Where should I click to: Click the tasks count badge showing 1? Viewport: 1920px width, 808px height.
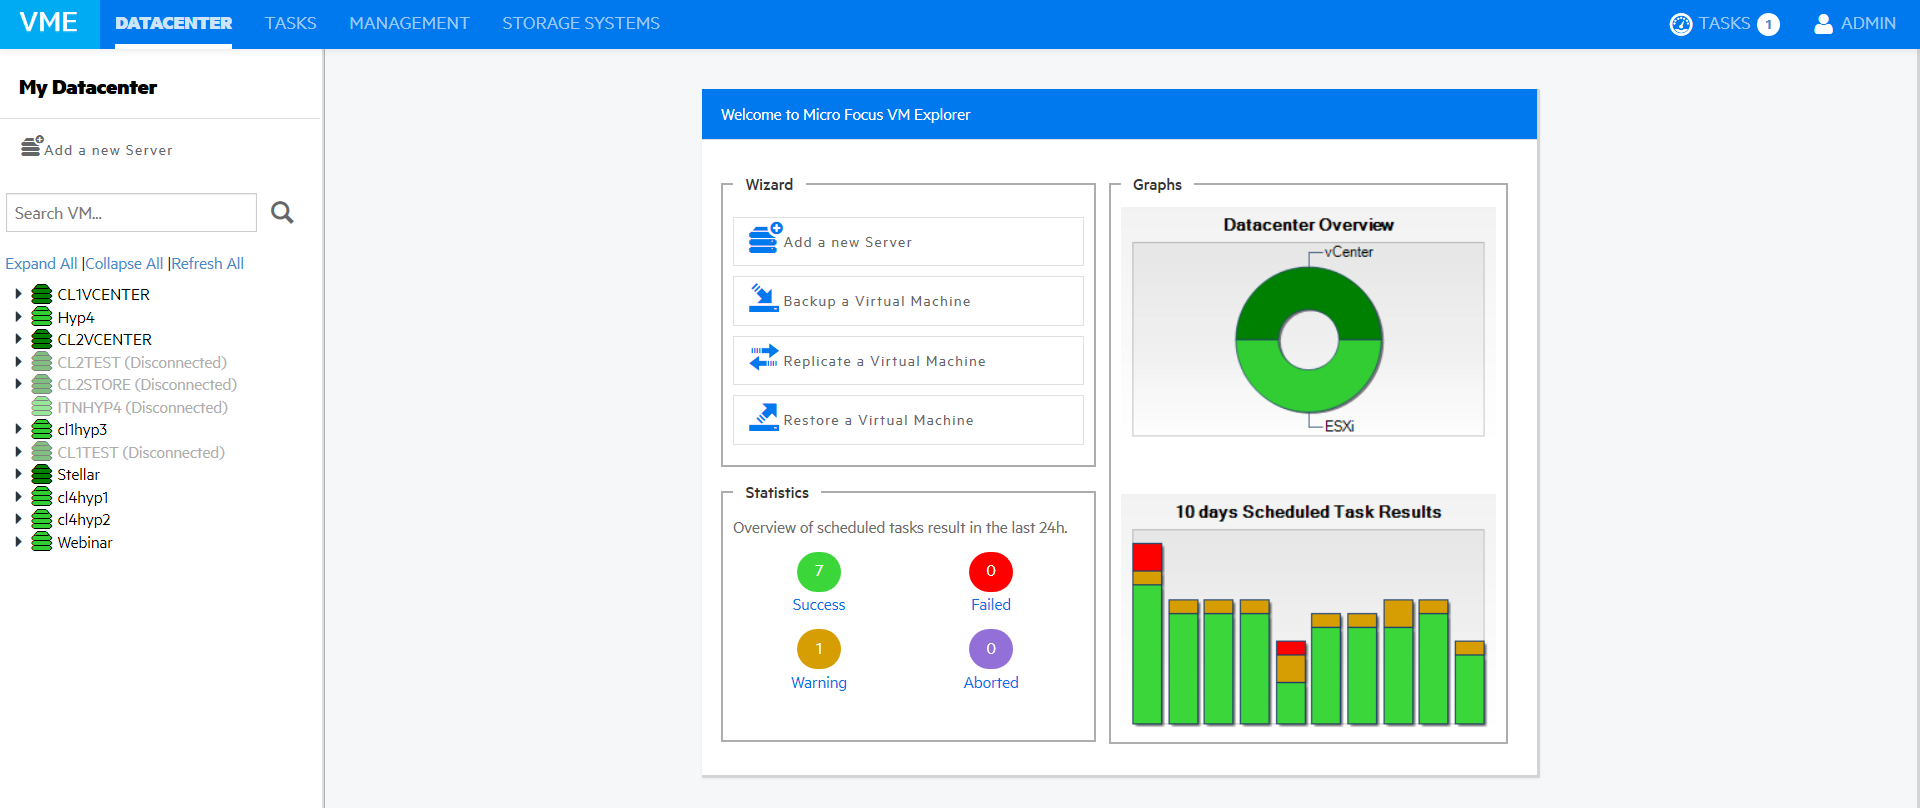pyautogui.click(x=1768, y=24)
